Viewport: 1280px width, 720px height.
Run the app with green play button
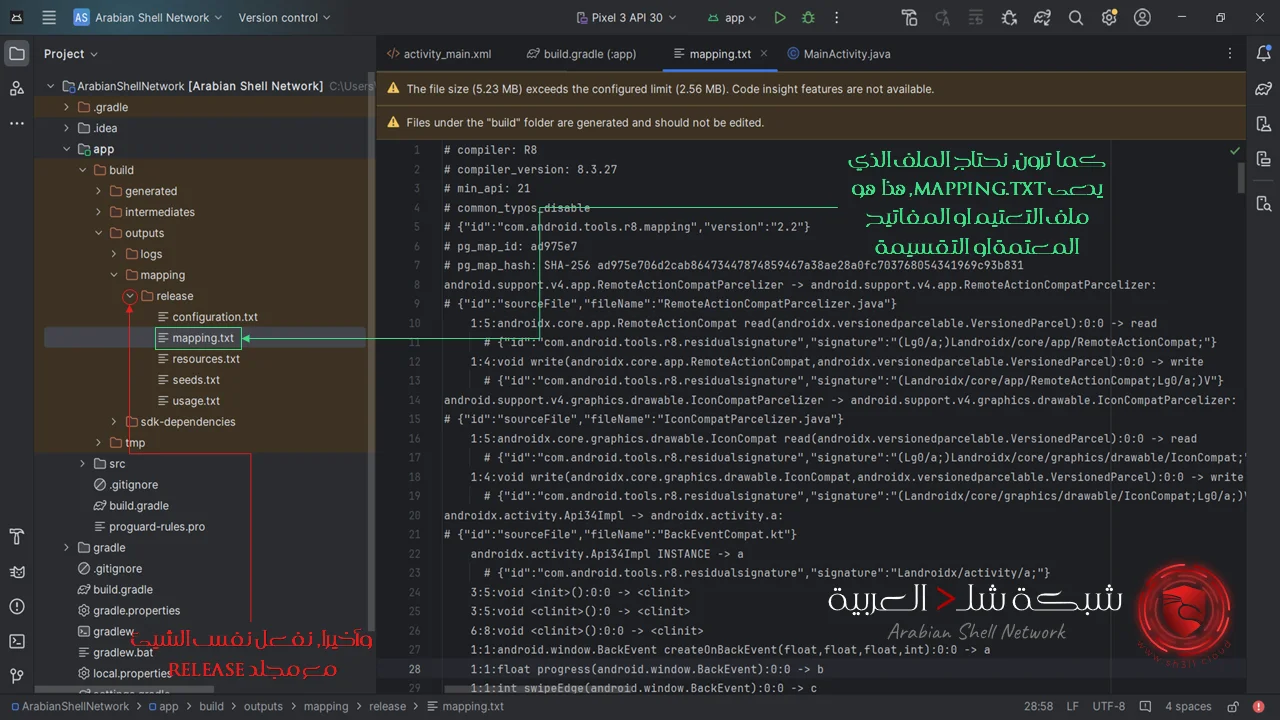coord(780,18)
